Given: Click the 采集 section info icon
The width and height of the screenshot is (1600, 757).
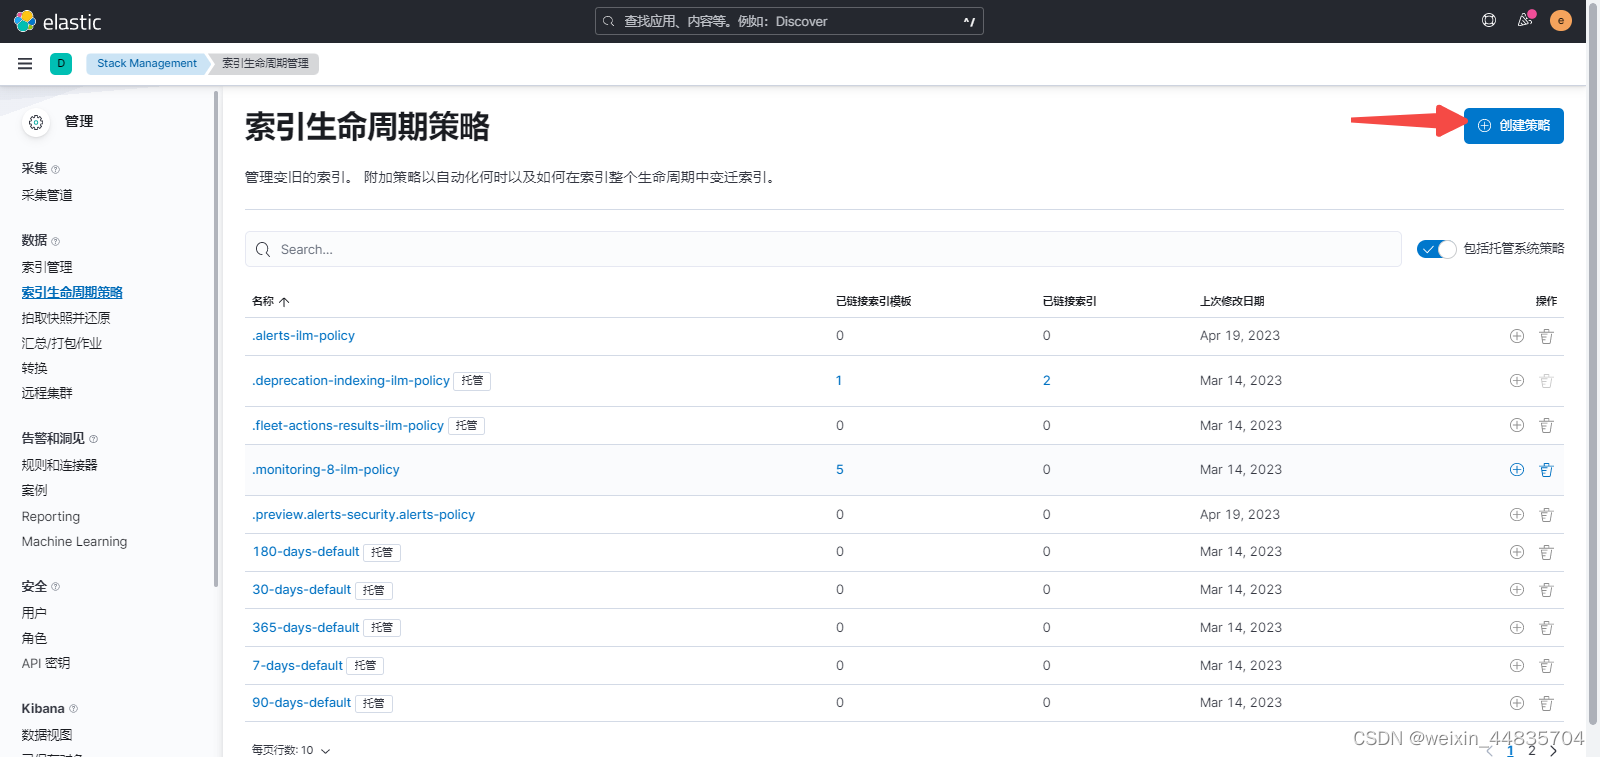Looking at the screenshot, I should (x=55, y=169).
